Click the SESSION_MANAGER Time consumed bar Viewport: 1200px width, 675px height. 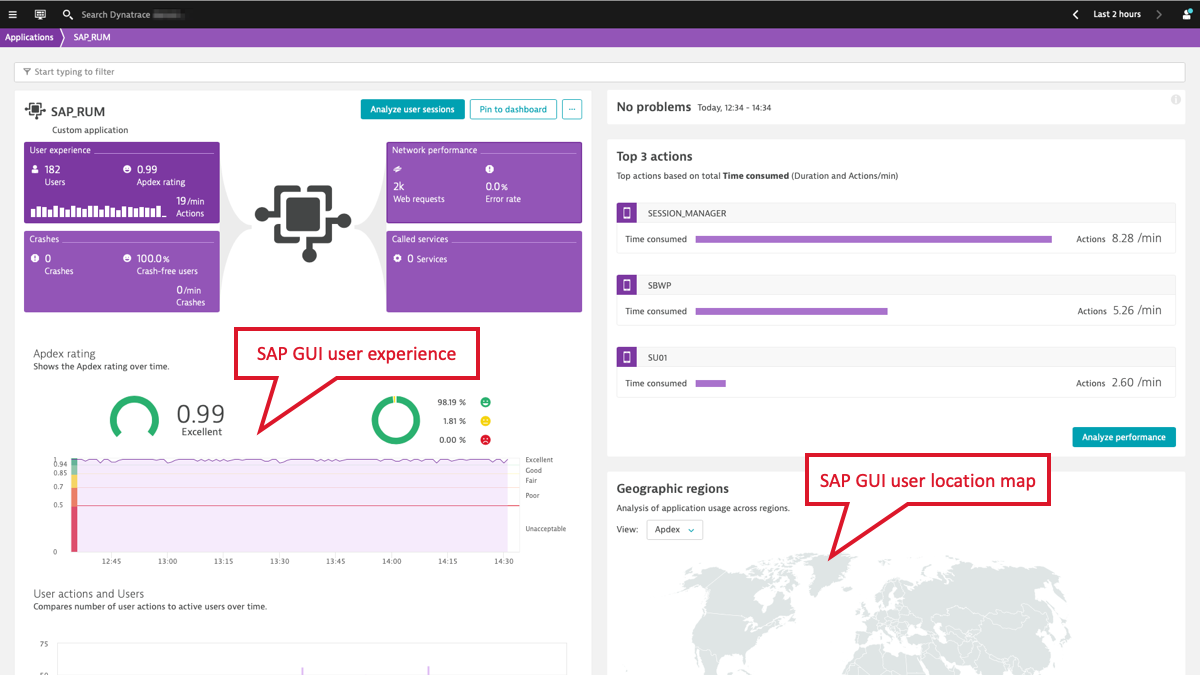pos(874,239)
